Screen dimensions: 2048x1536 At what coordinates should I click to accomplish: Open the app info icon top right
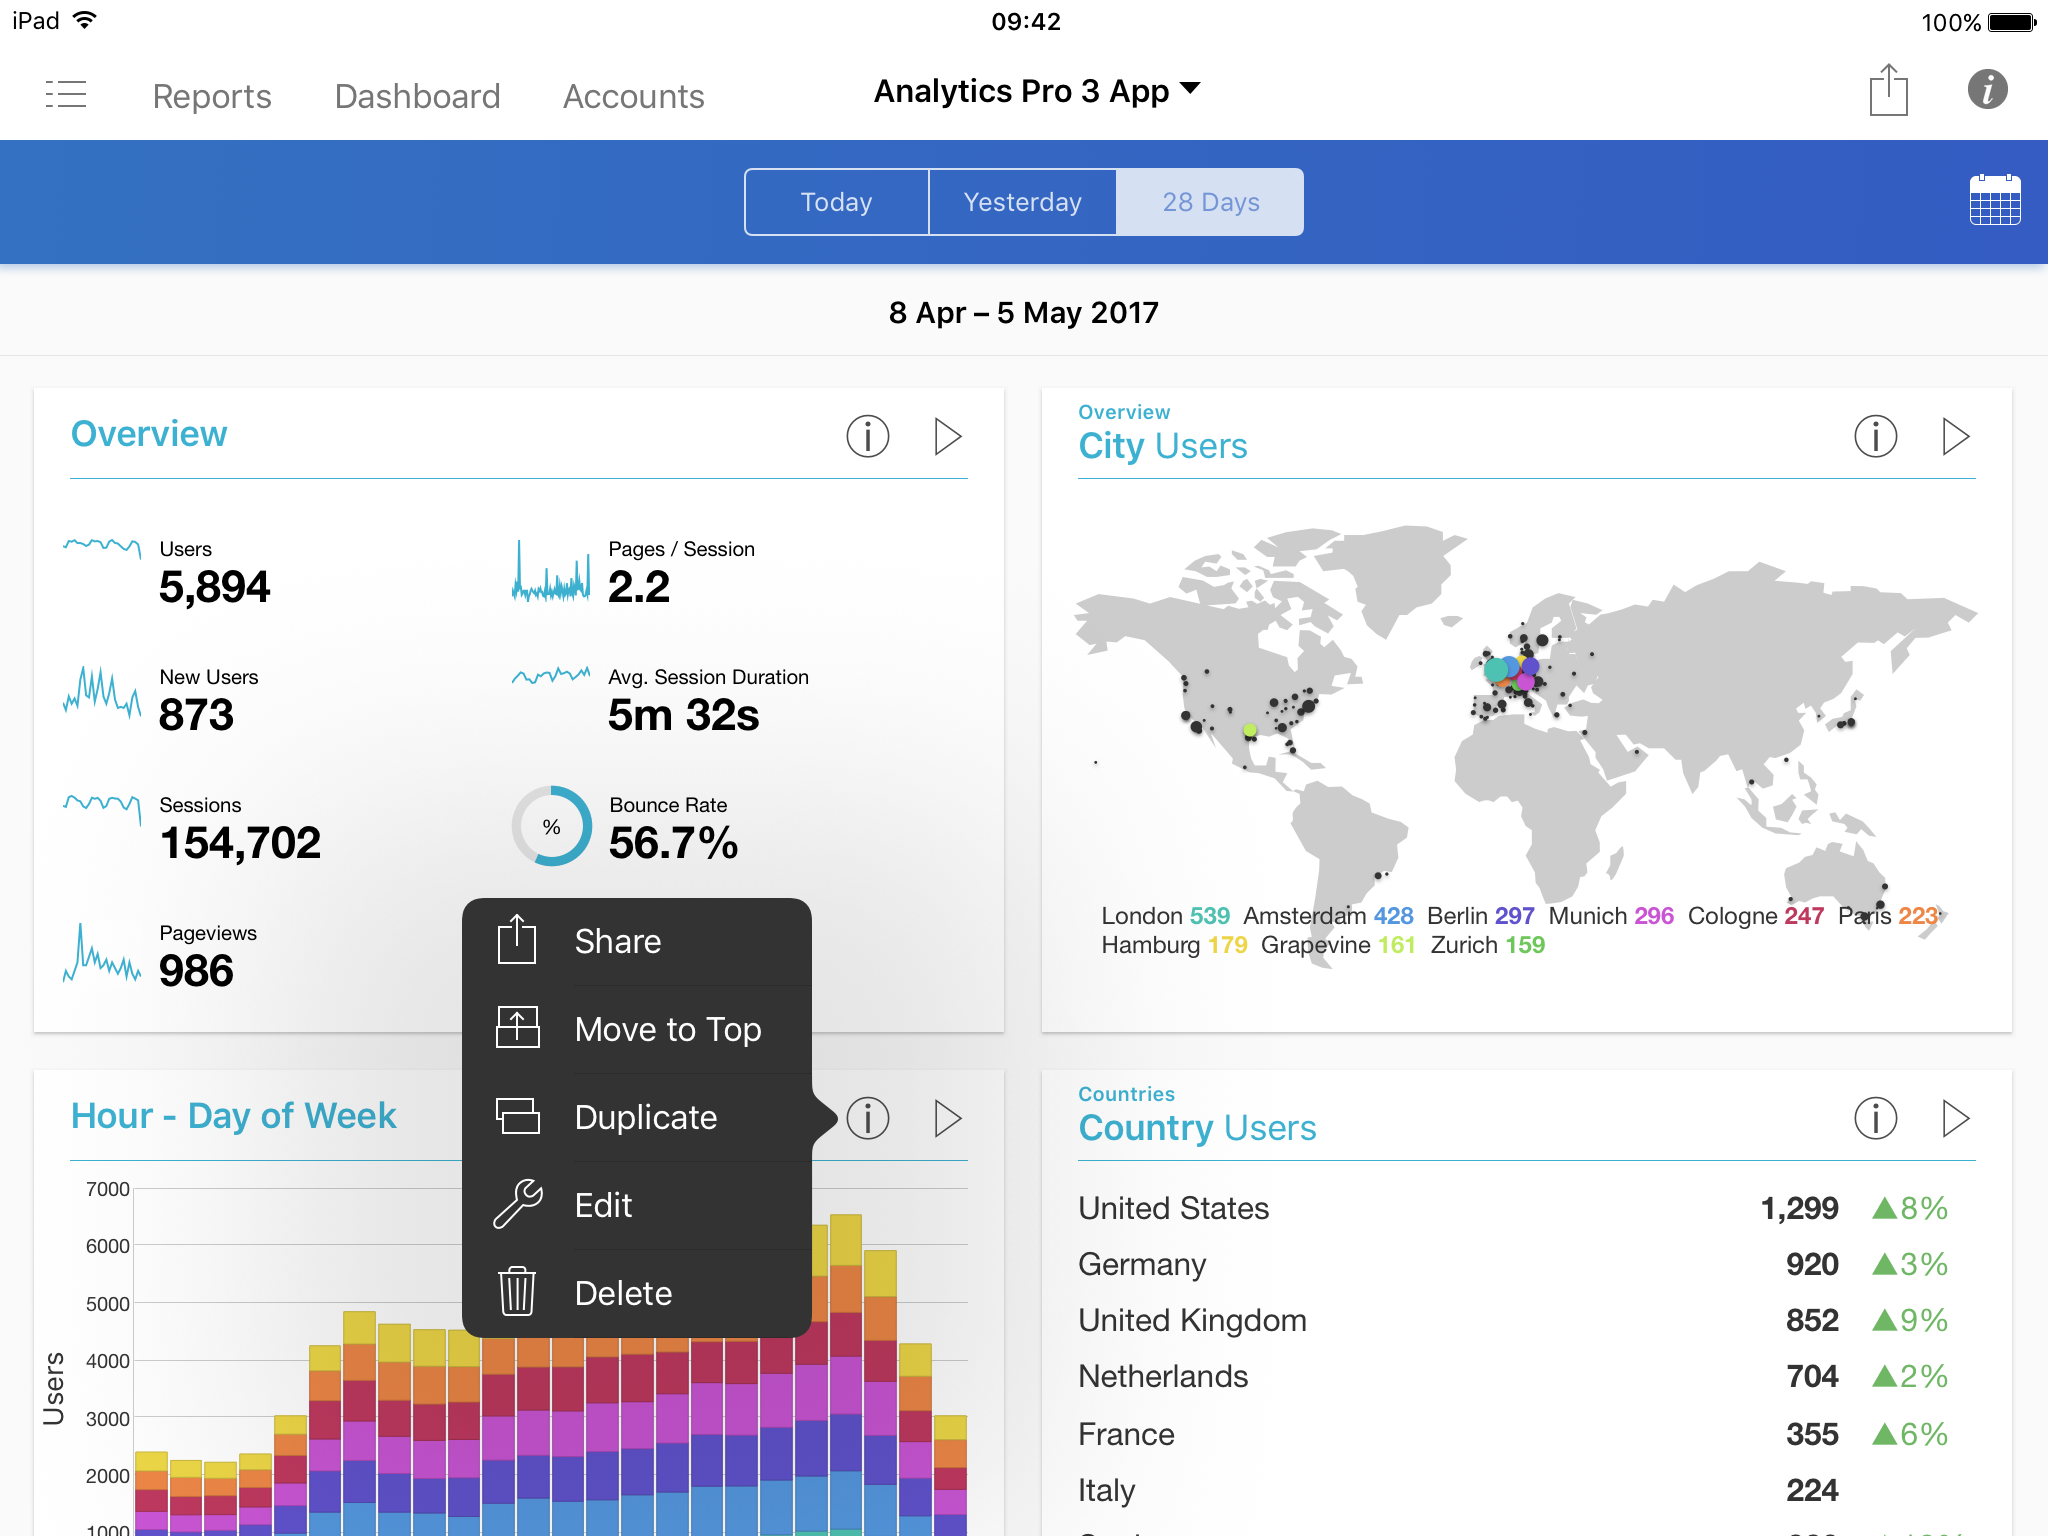click(1987, 90)
